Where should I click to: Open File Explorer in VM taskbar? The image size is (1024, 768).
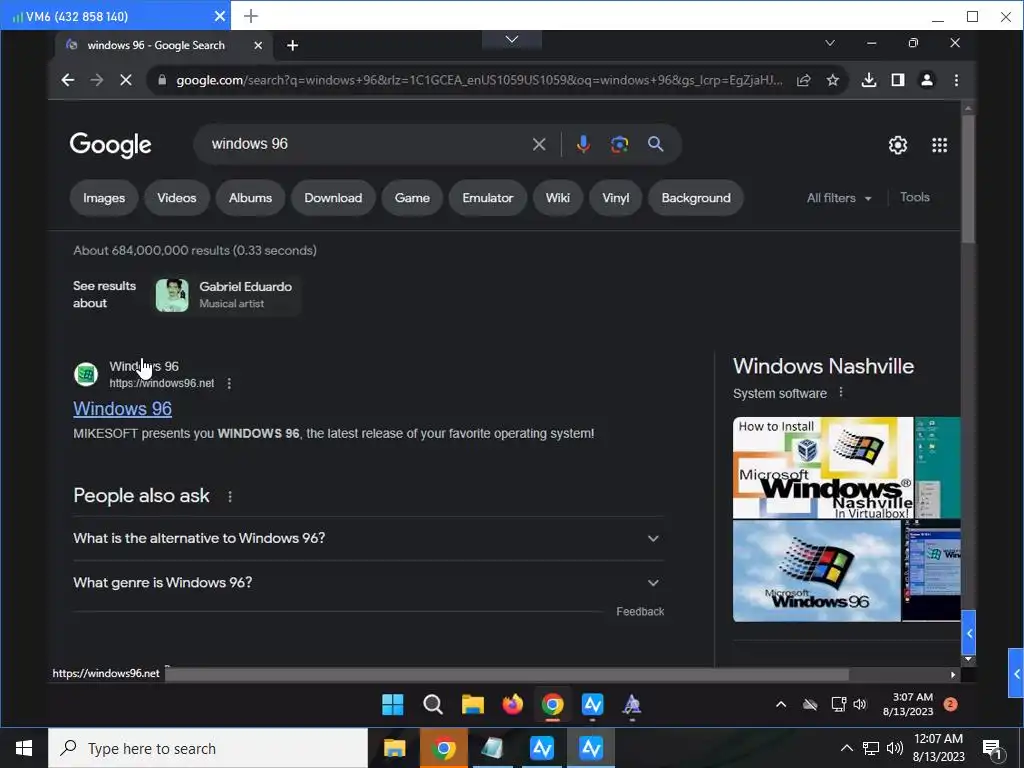(x=473, y=705)
